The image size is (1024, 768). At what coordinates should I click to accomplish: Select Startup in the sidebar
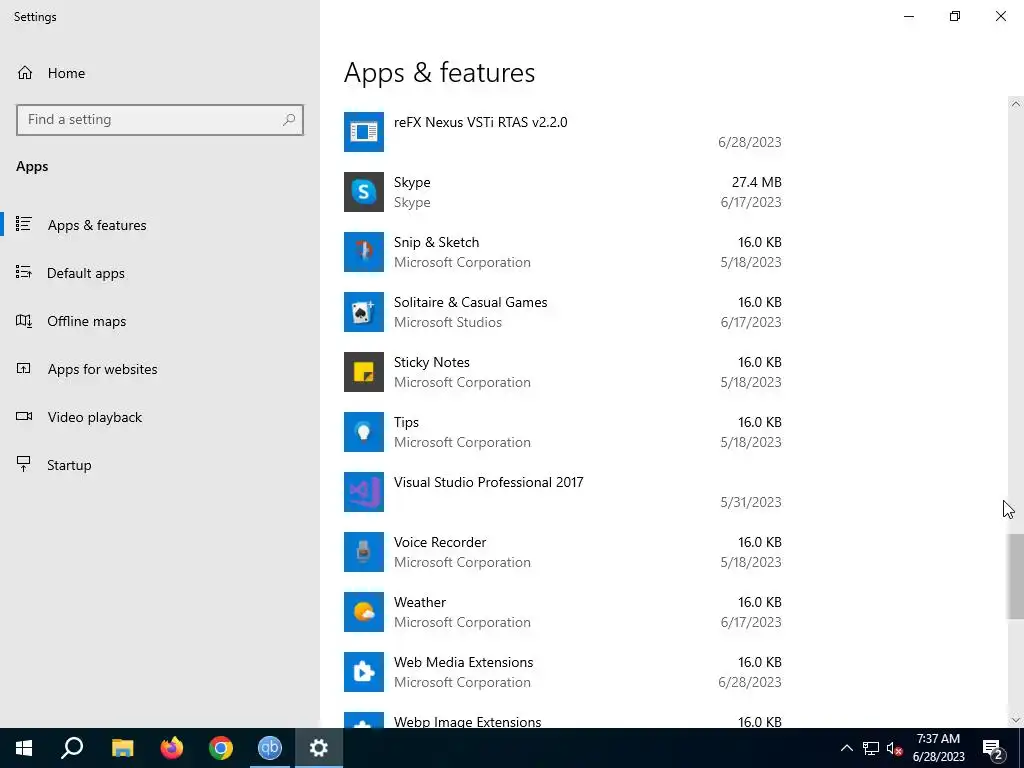tap(69, 465)
